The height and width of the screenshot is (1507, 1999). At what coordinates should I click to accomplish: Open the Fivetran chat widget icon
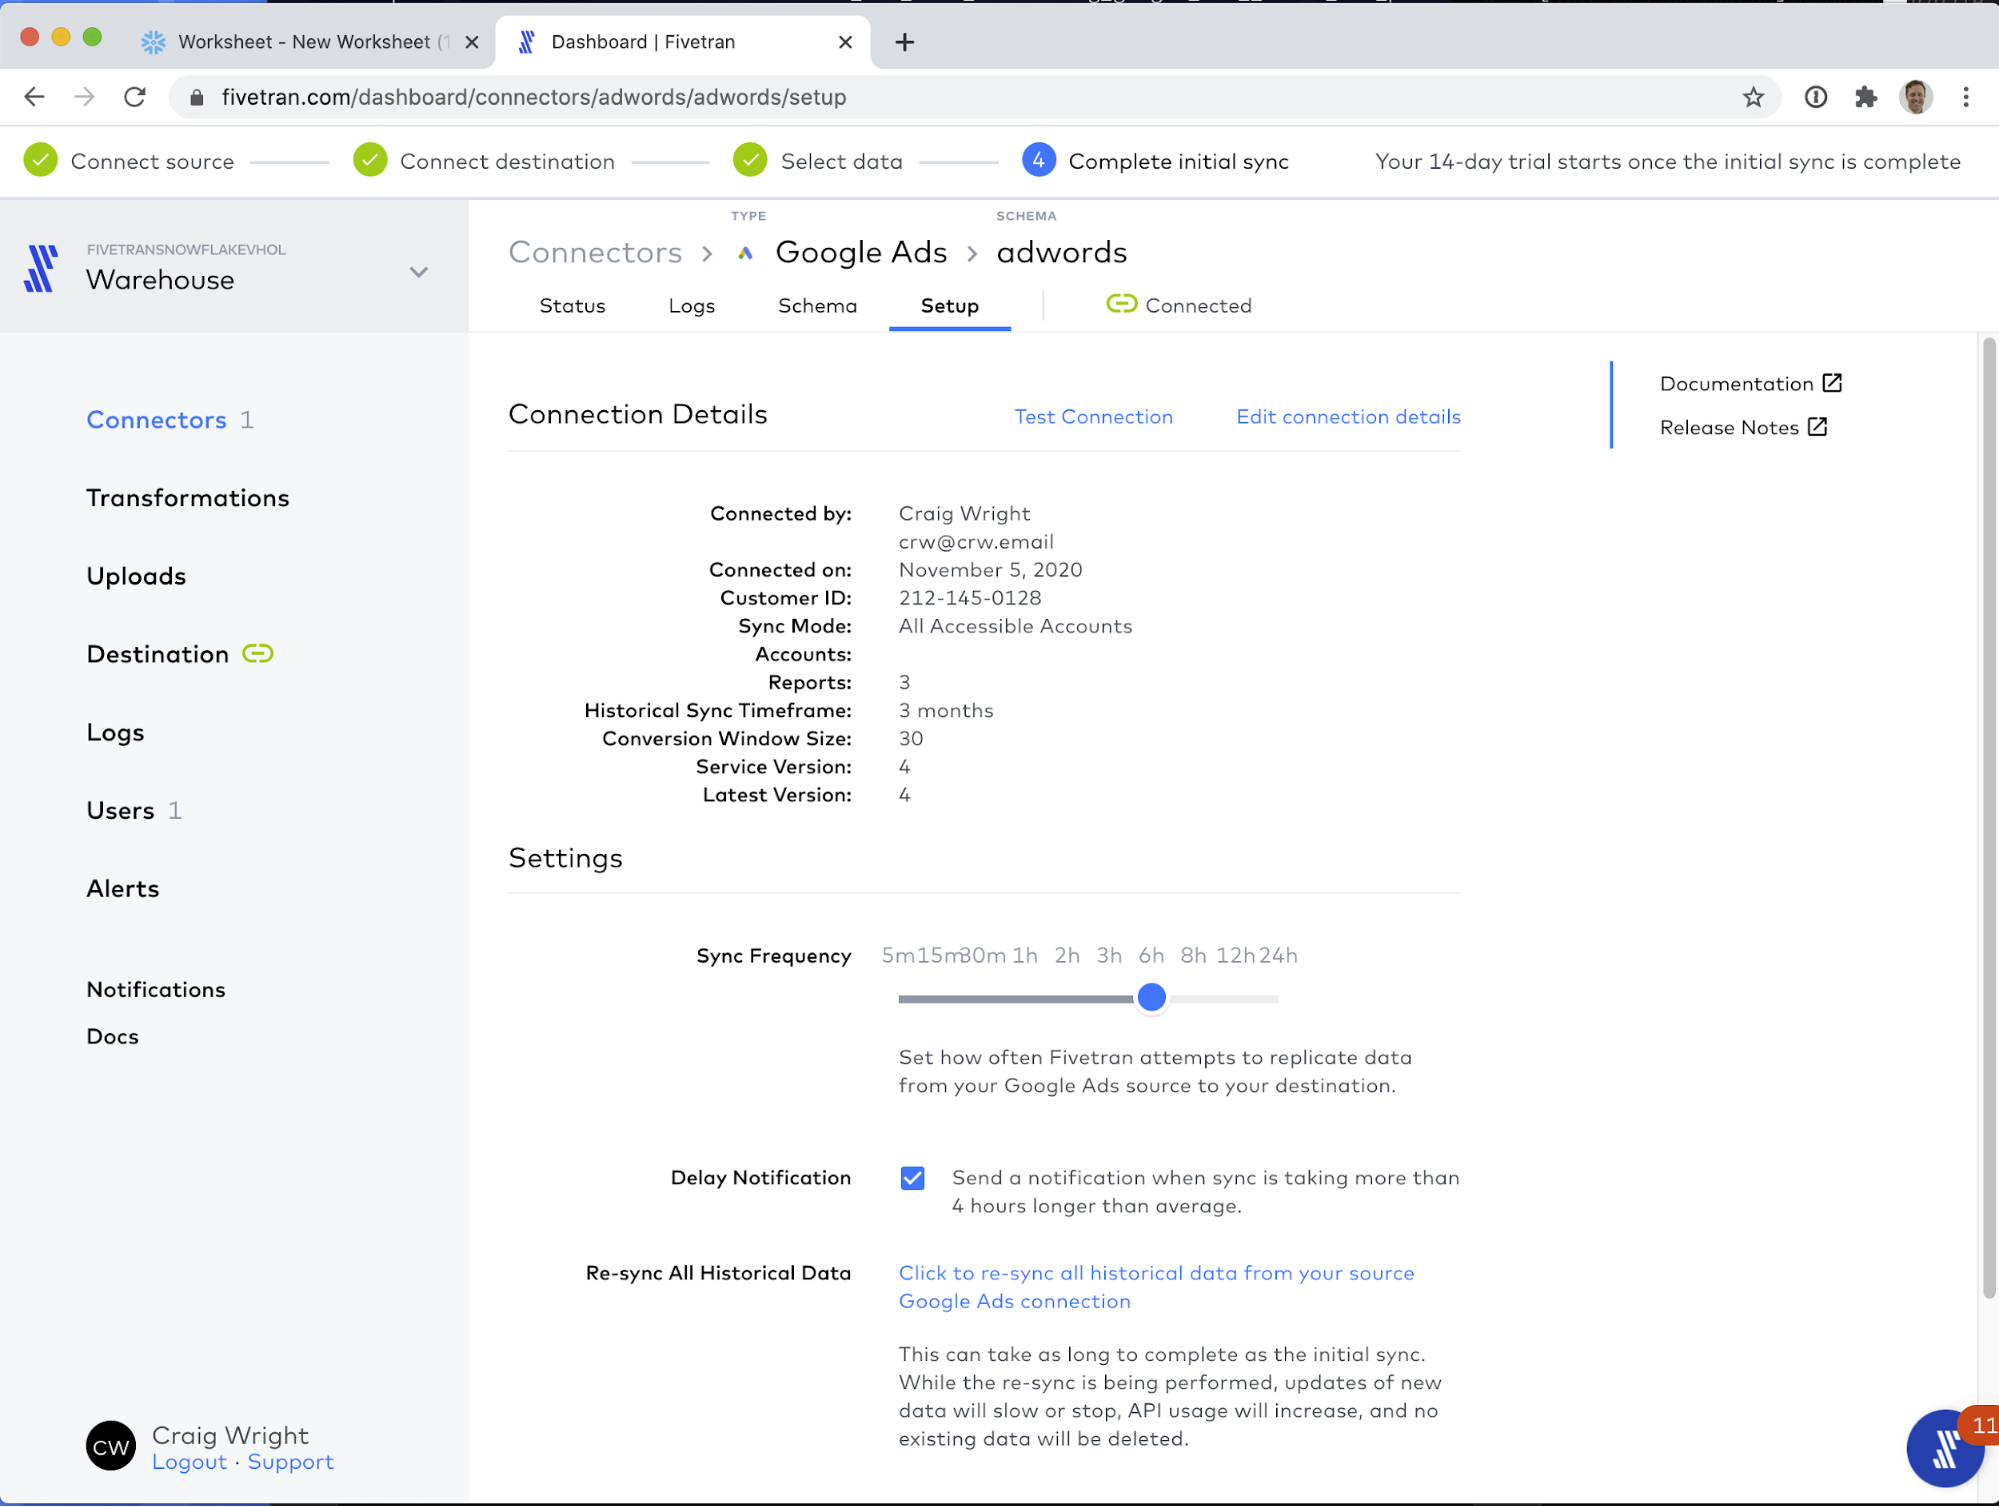coord(1944,1447)
